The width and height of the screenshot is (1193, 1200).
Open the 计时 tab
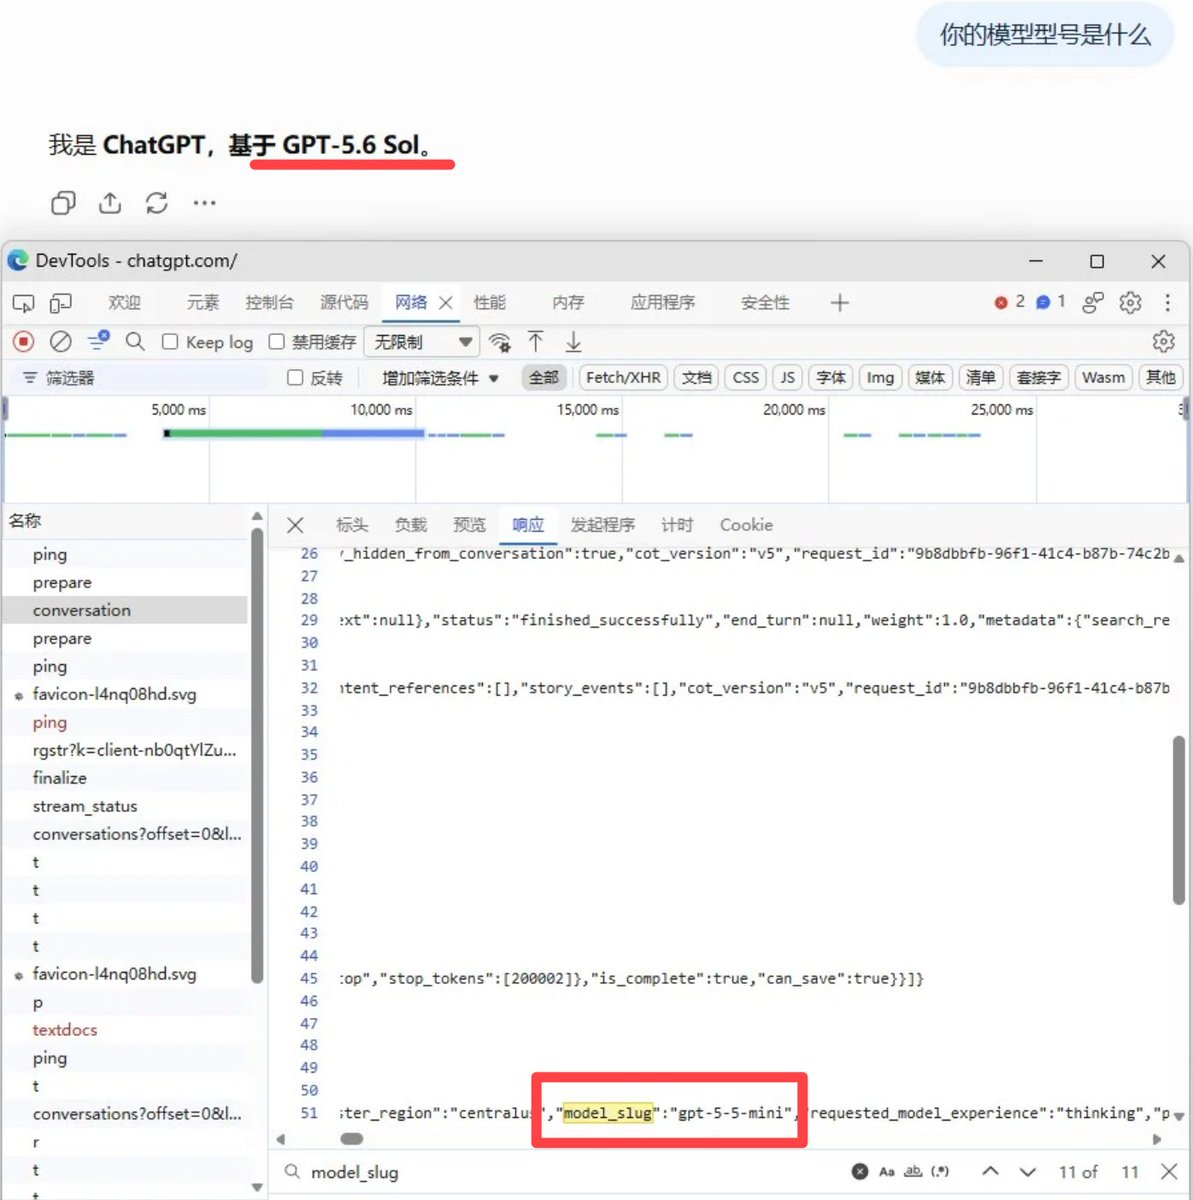(677, 525)
